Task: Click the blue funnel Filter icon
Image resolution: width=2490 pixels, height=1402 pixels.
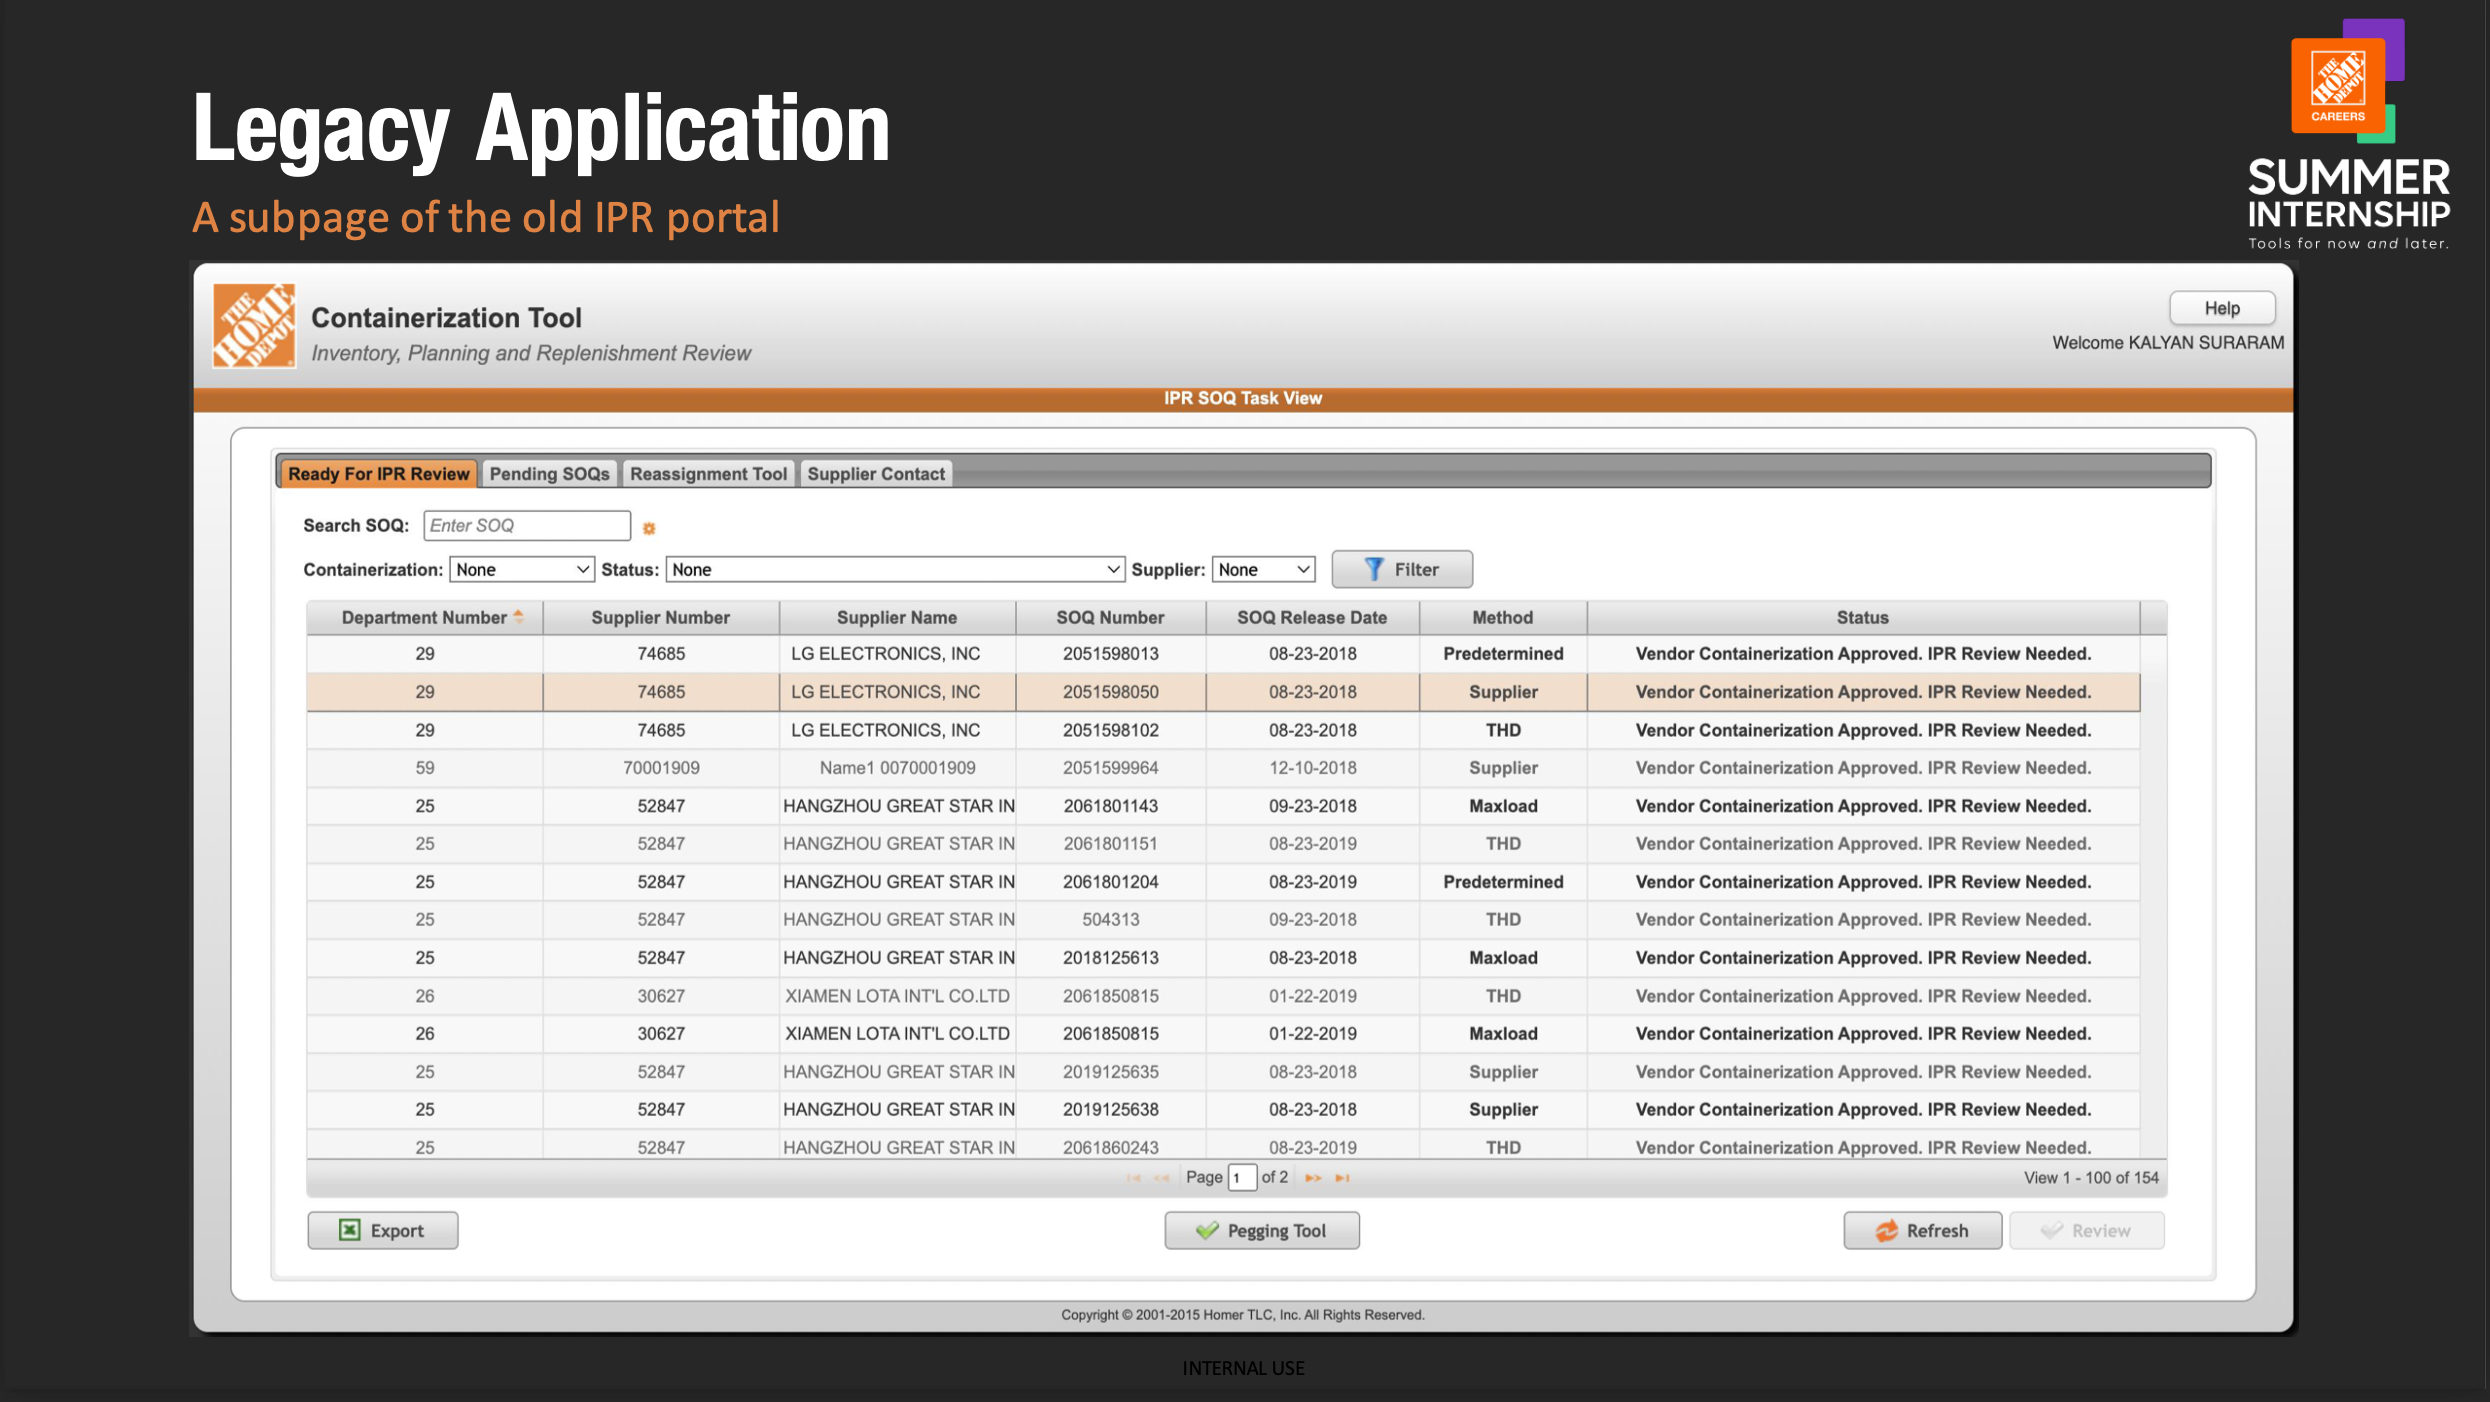Action: 1376,568
